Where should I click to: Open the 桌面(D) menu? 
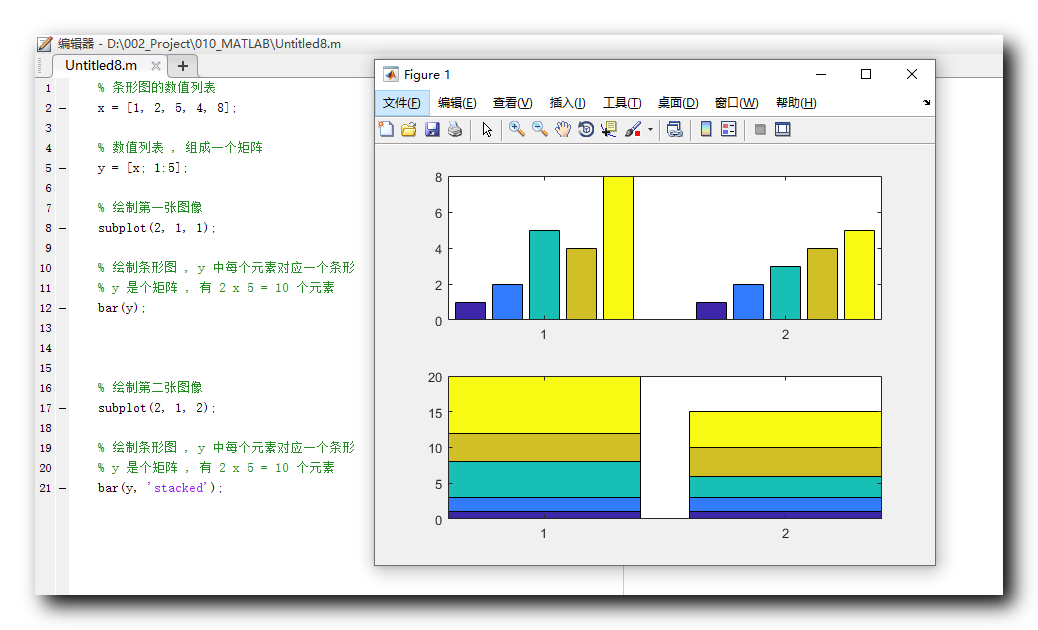[678, 103]
